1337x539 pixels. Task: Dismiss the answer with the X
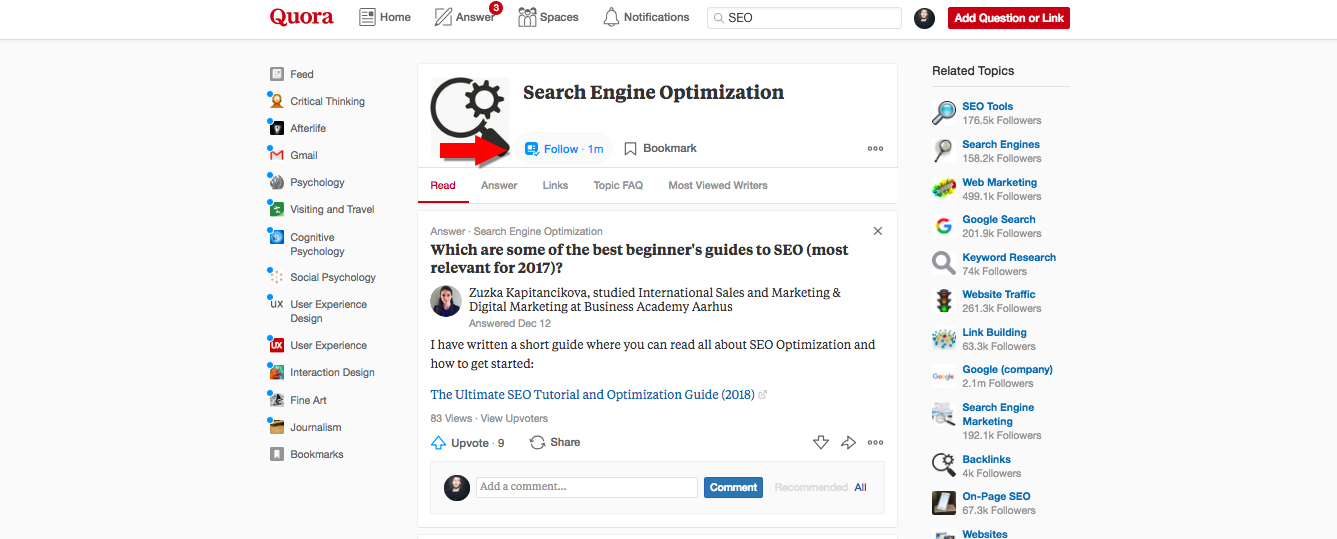[878, 231]
